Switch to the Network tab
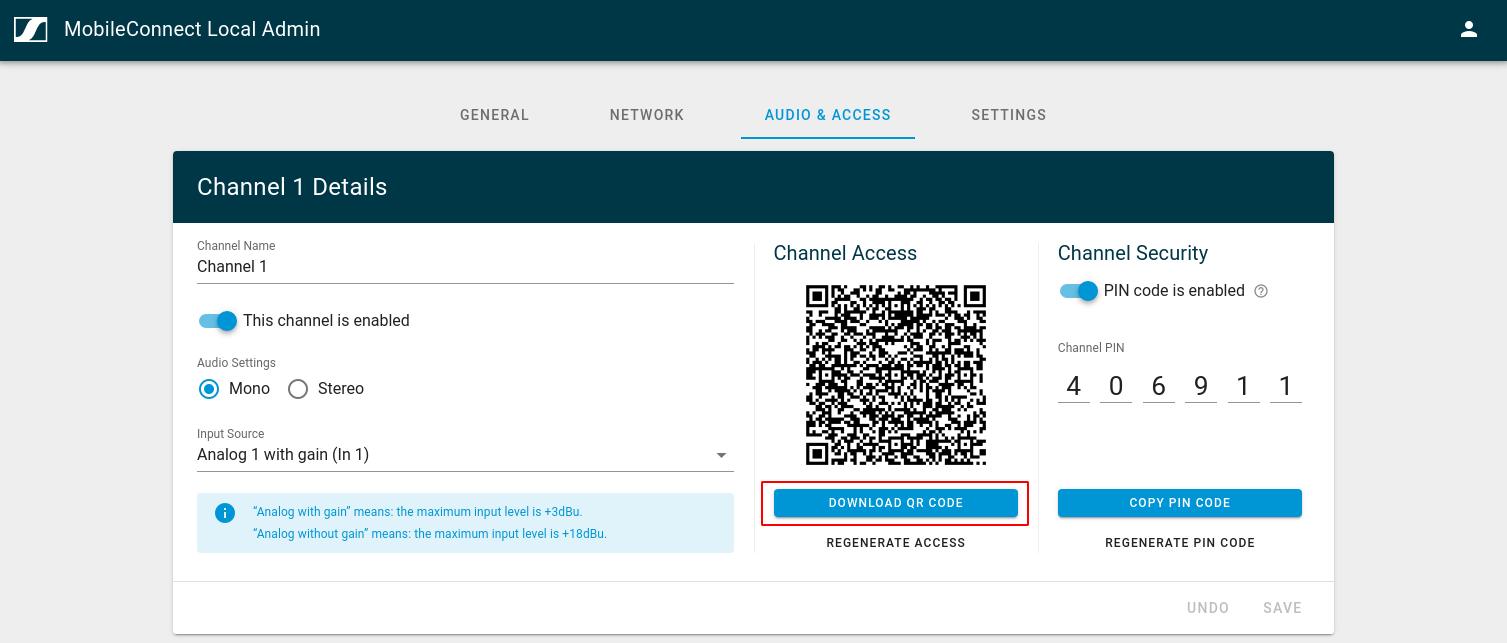Viewport: 1507px width, 643px height. (x=647, y=115)
